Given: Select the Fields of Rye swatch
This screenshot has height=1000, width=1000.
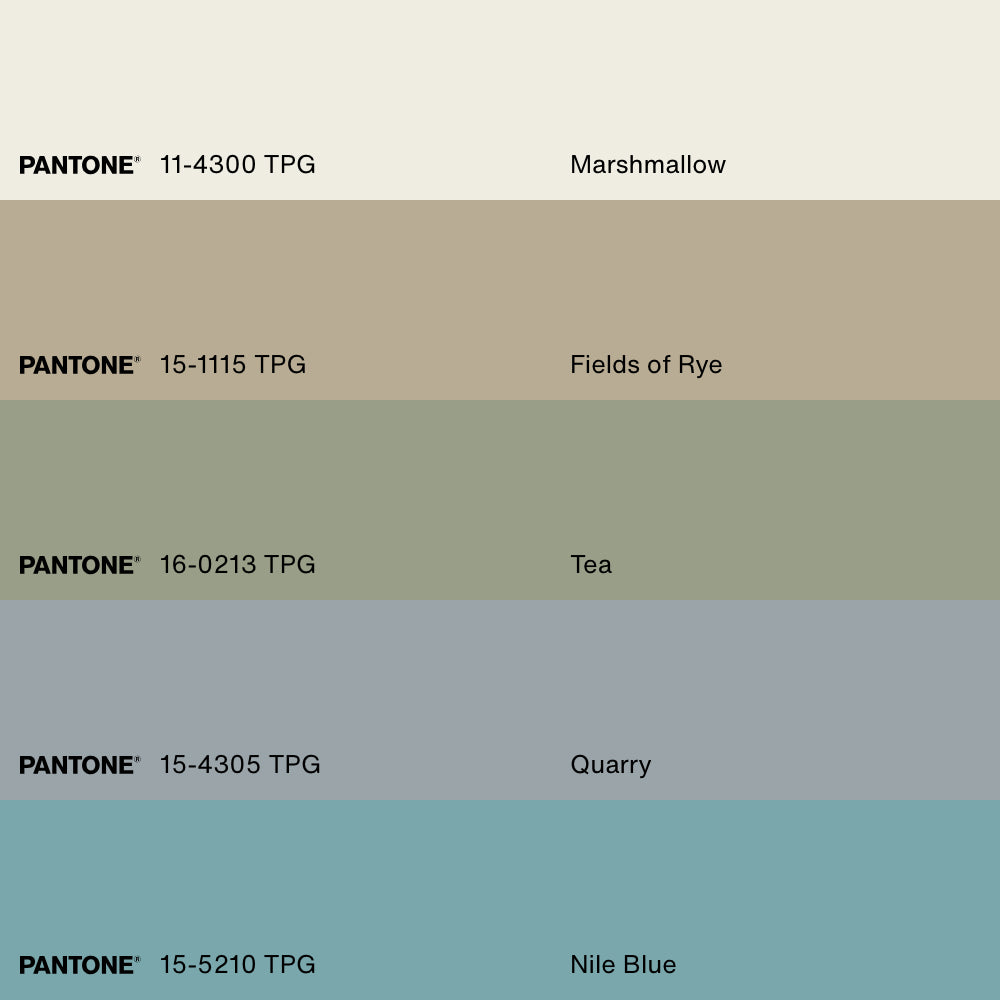Looking at the screenshot, I should [x=500, y=280].
